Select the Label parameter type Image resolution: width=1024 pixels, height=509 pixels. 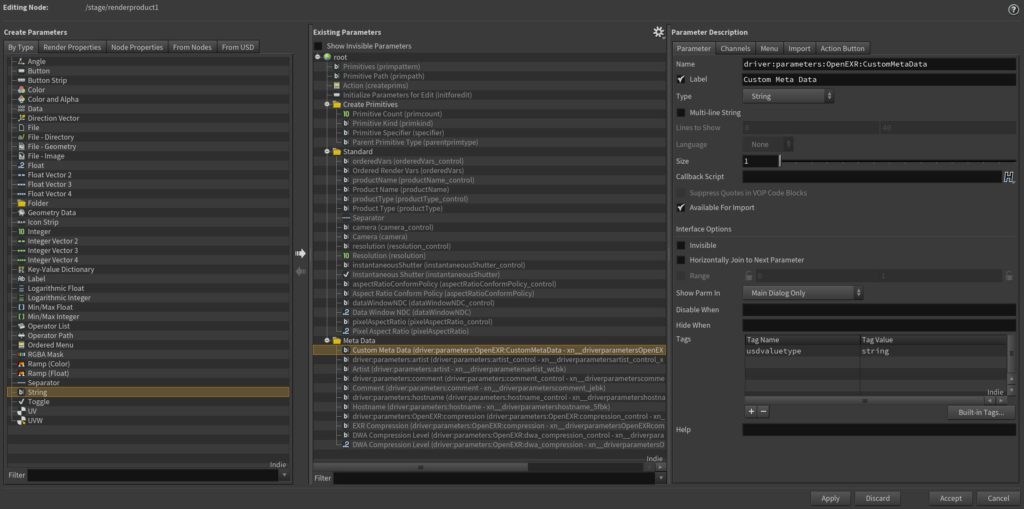coord(36,278)
